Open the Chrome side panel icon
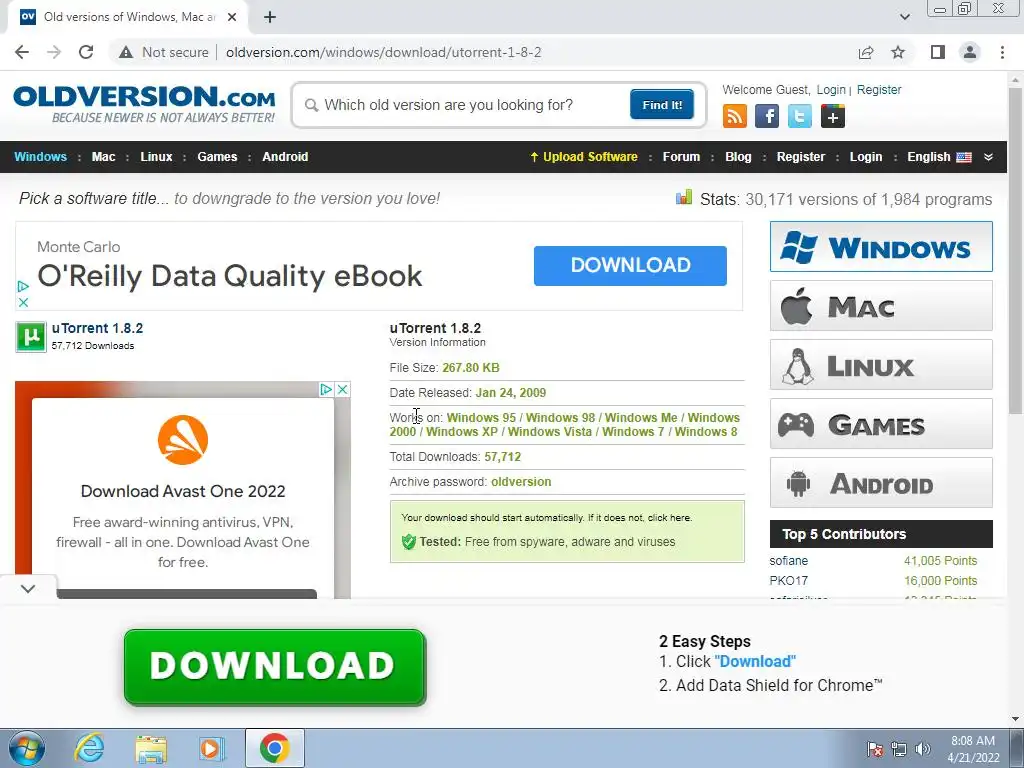Viewport: 1024px width, 768px height. point(938,52)
